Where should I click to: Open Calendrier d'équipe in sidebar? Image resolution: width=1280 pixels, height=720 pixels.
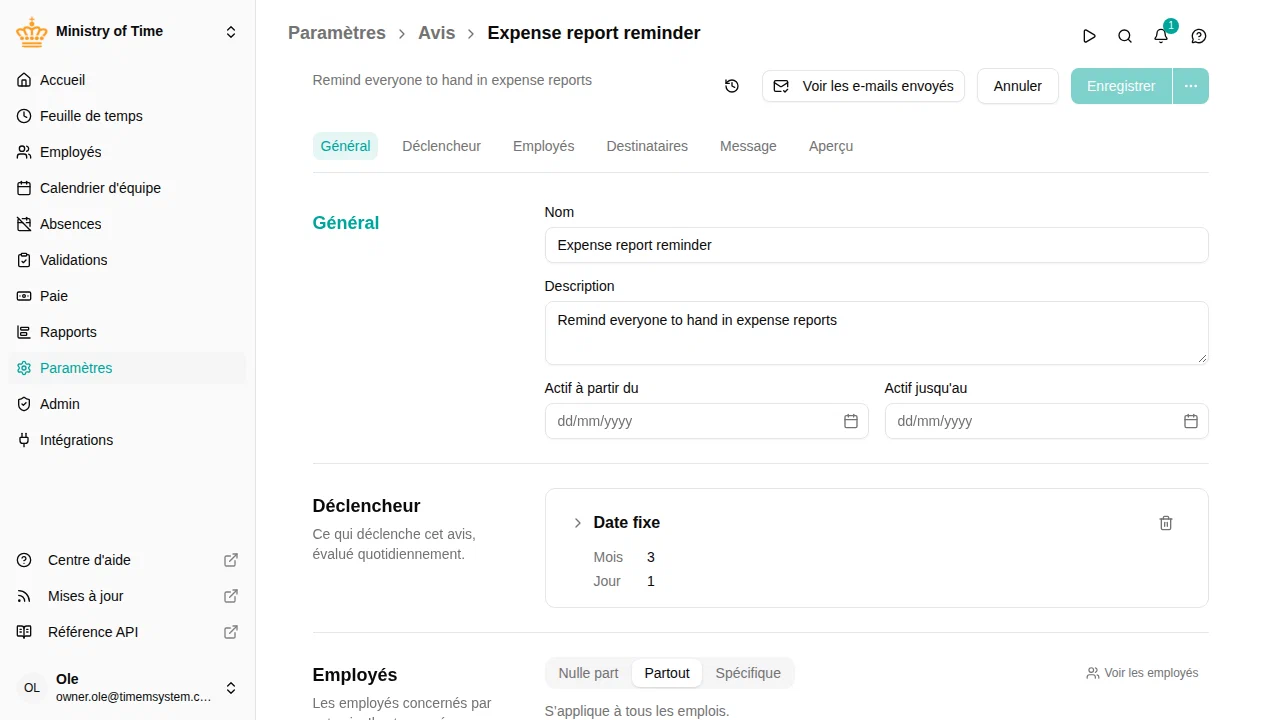pyautogui.click(x=128, y=188)
